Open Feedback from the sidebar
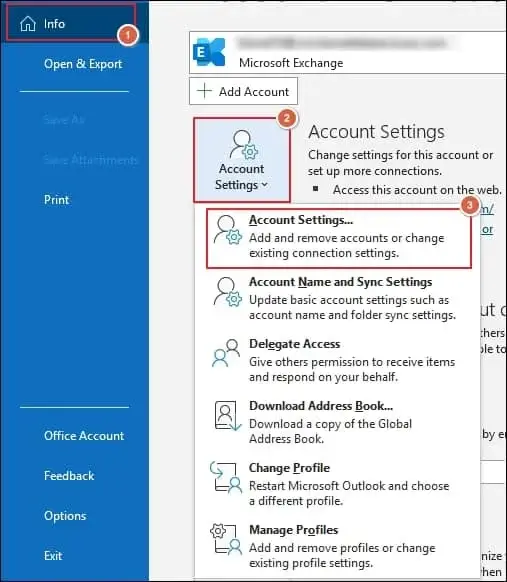This screenshot has height=582, width=507. coord(69,476)
